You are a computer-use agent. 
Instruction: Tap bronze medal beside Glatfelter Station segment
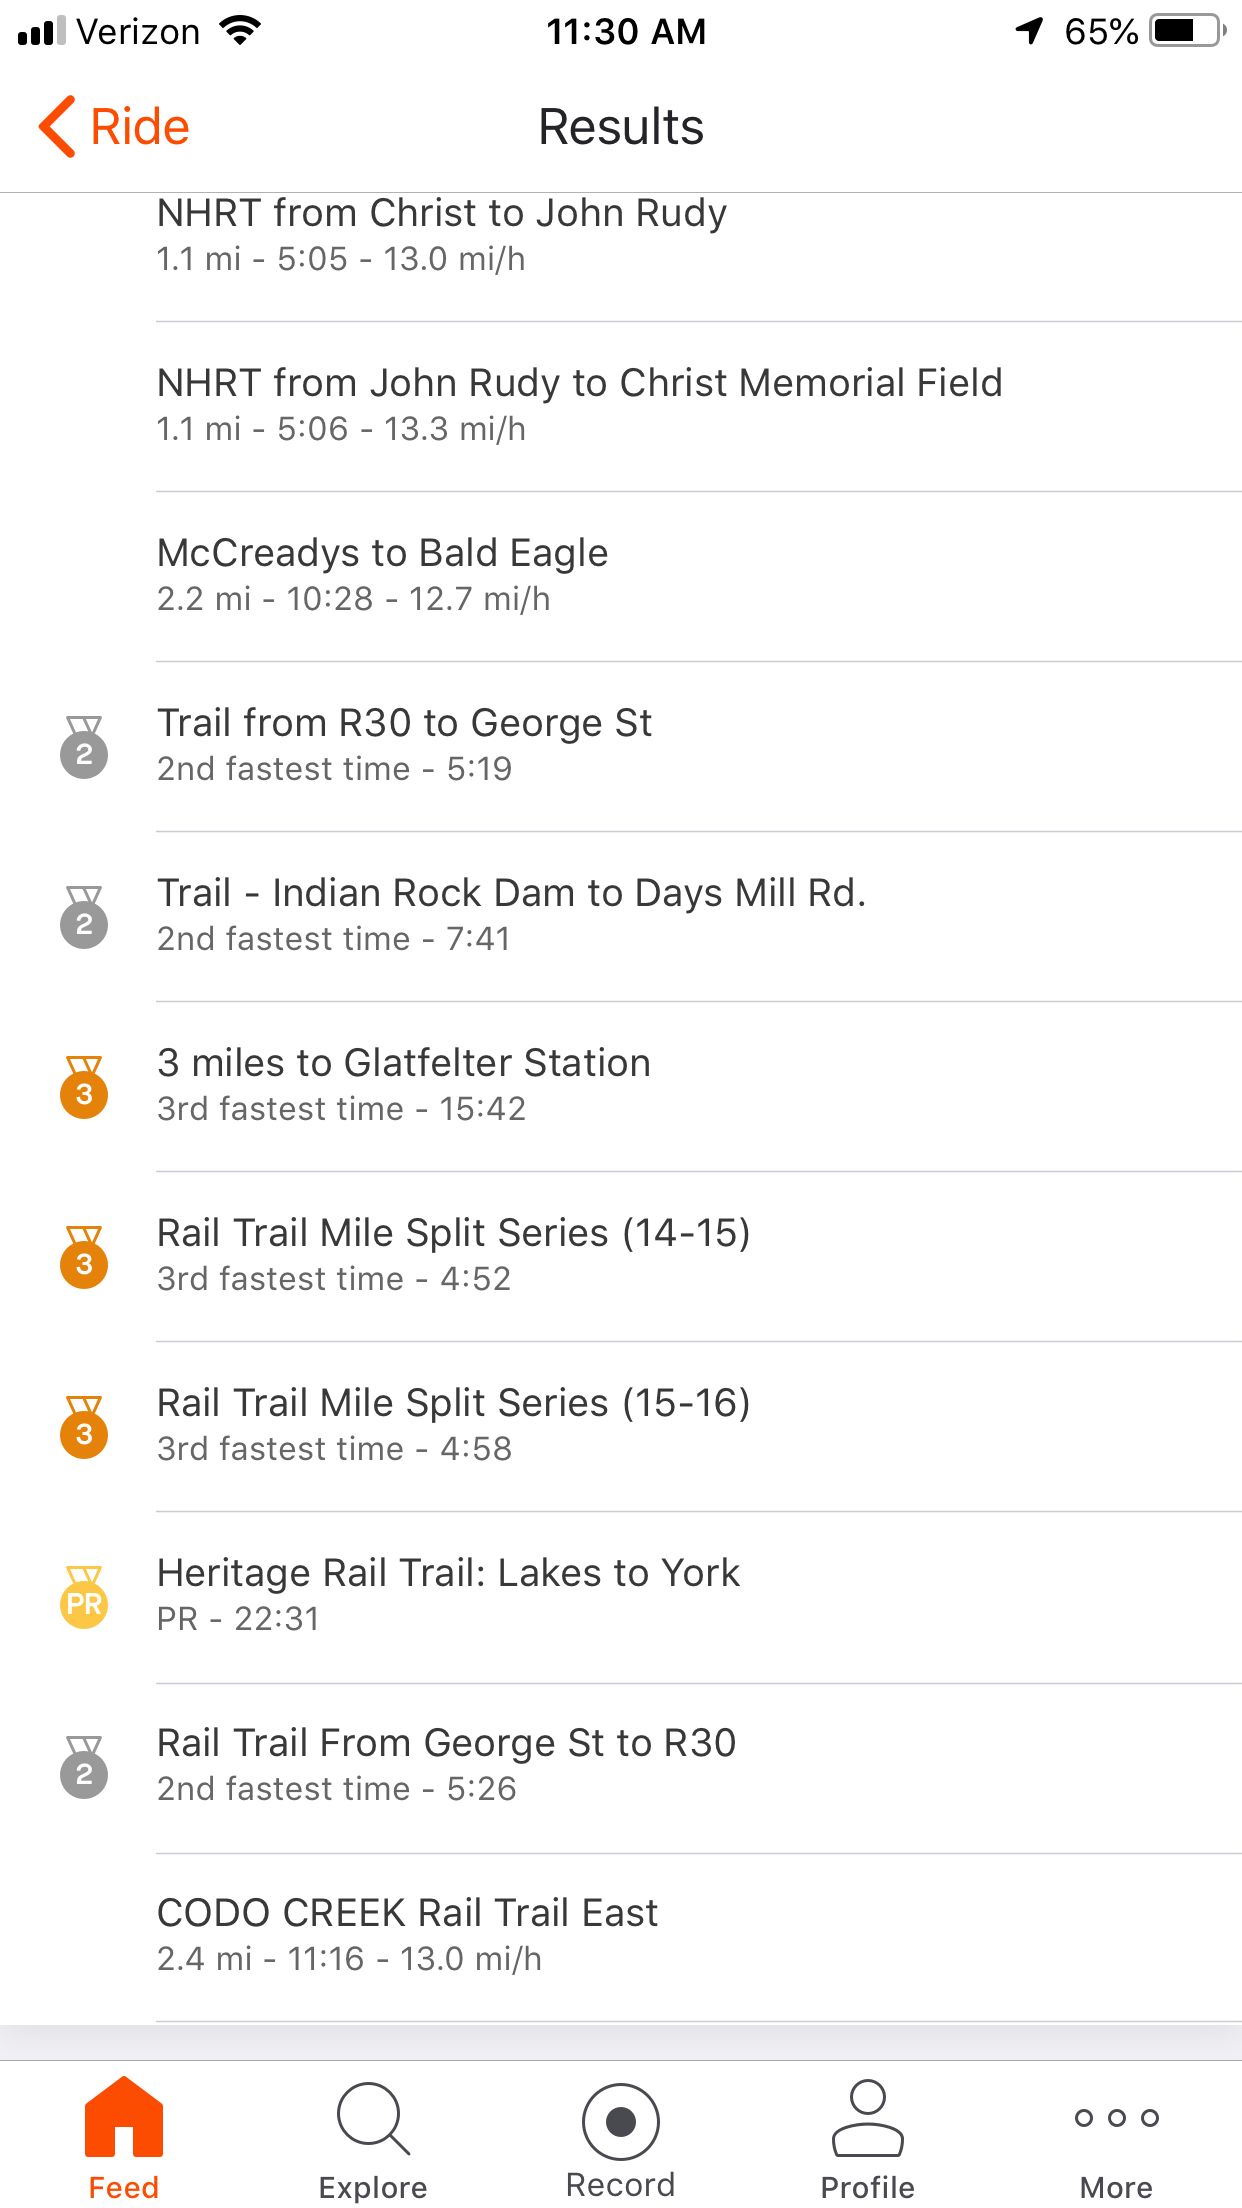coord(84,1086)
